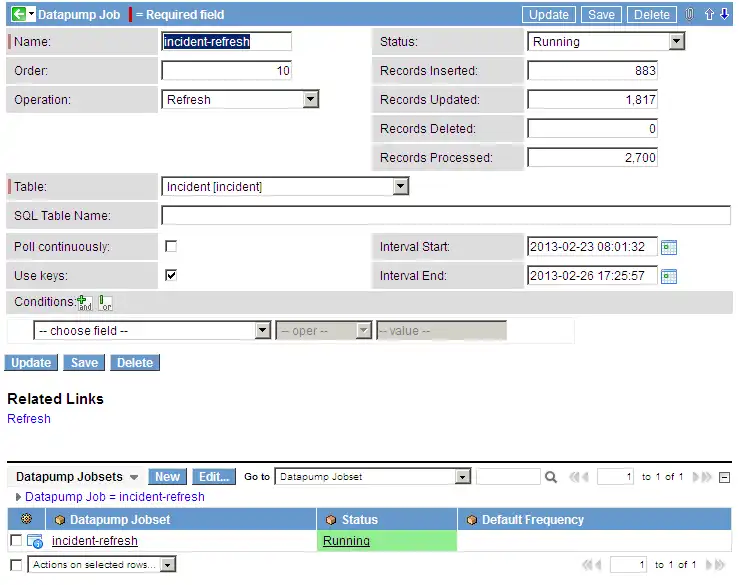Image resolution: width=739 pixels, height=585 pixels.
Task: Click the list search text box
Action: (x=508, y=477)
